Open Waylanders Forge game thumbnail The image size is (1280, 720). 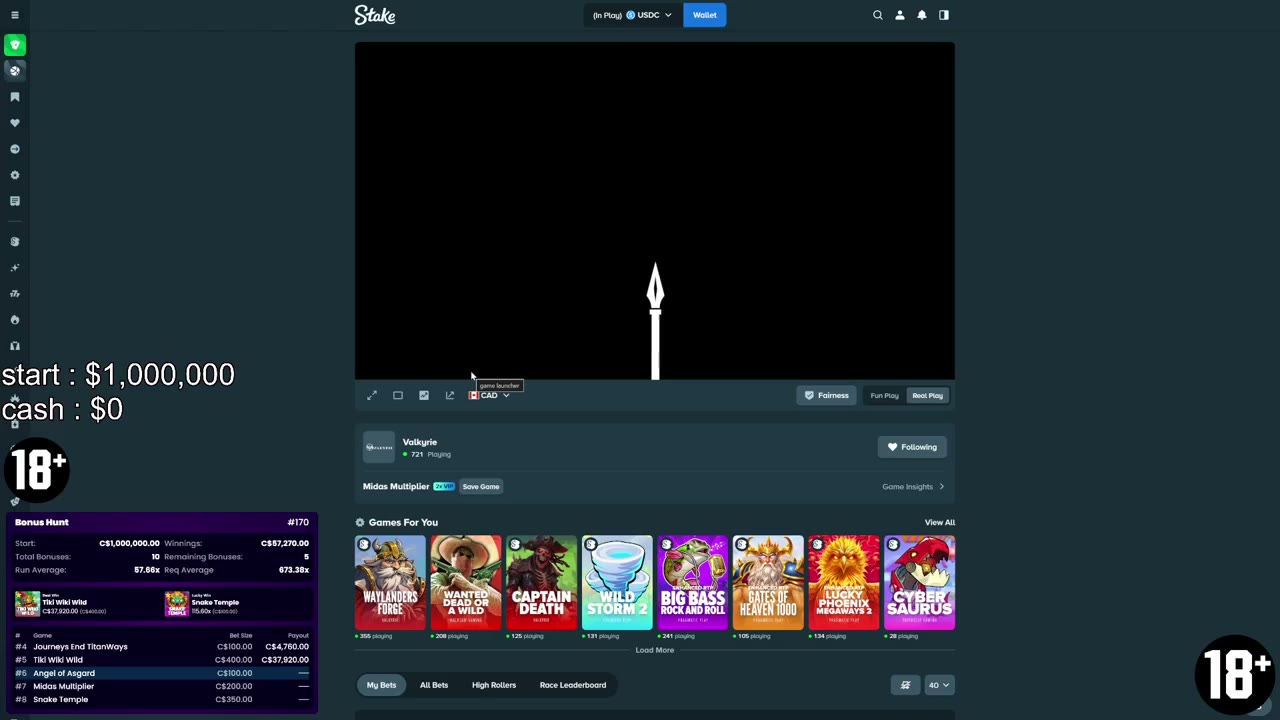[x=390, y=583]
